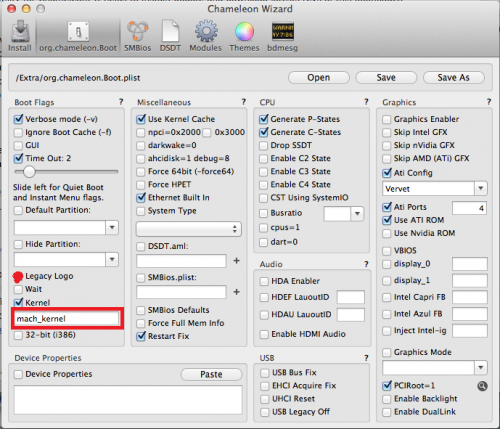Click the magnifier icon next to PCIRoot=1

click(482, 386)
